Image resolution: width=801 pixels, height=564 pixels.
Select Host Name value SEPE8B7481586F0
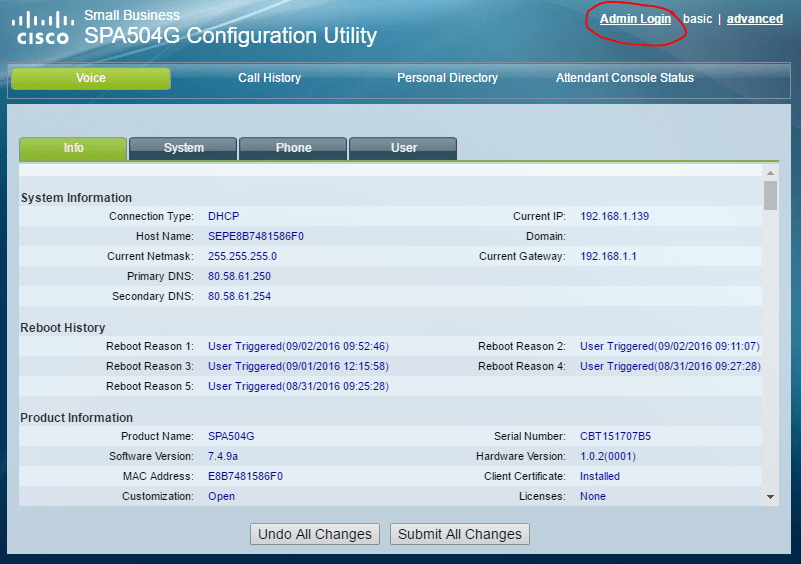tap(256, 237)
